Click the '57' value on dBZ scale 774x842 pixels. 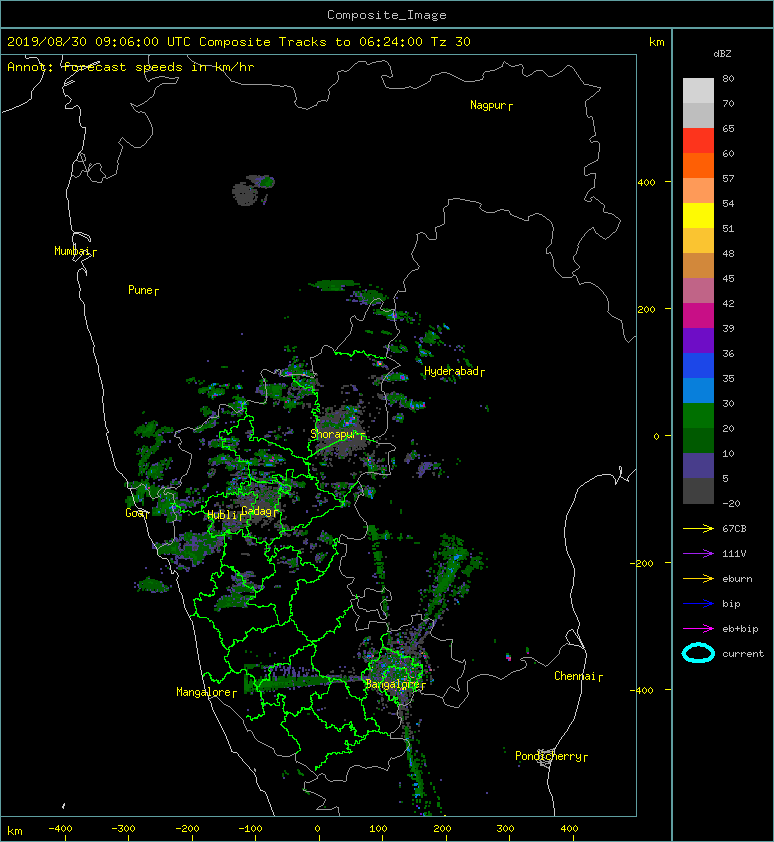click(728, 178)
